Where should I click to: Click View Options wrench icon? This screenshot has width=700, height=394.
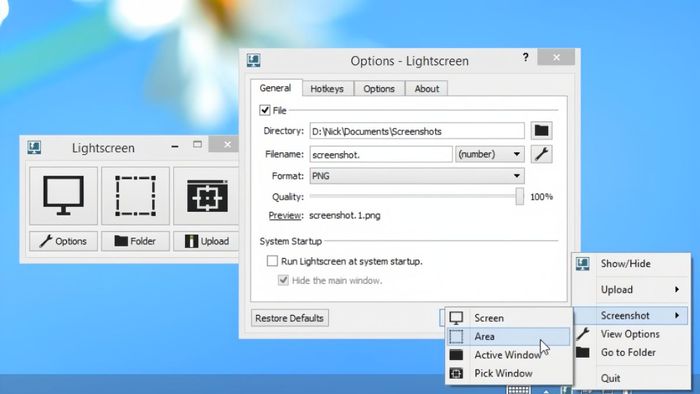click(583, 334)
